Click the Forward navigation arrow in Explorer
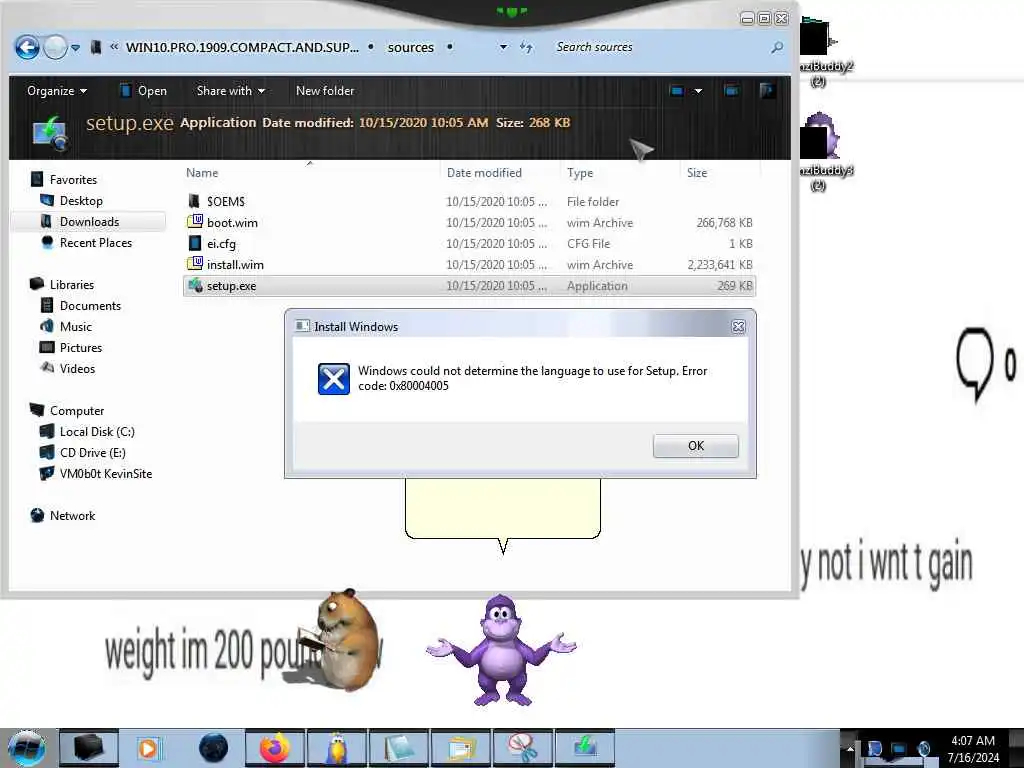 (56, 47)
